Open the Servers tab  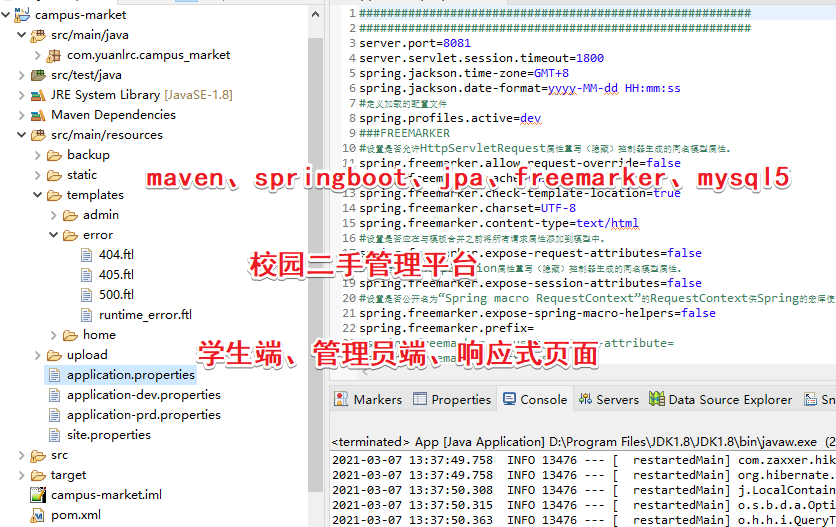click(x=609, y=400)
